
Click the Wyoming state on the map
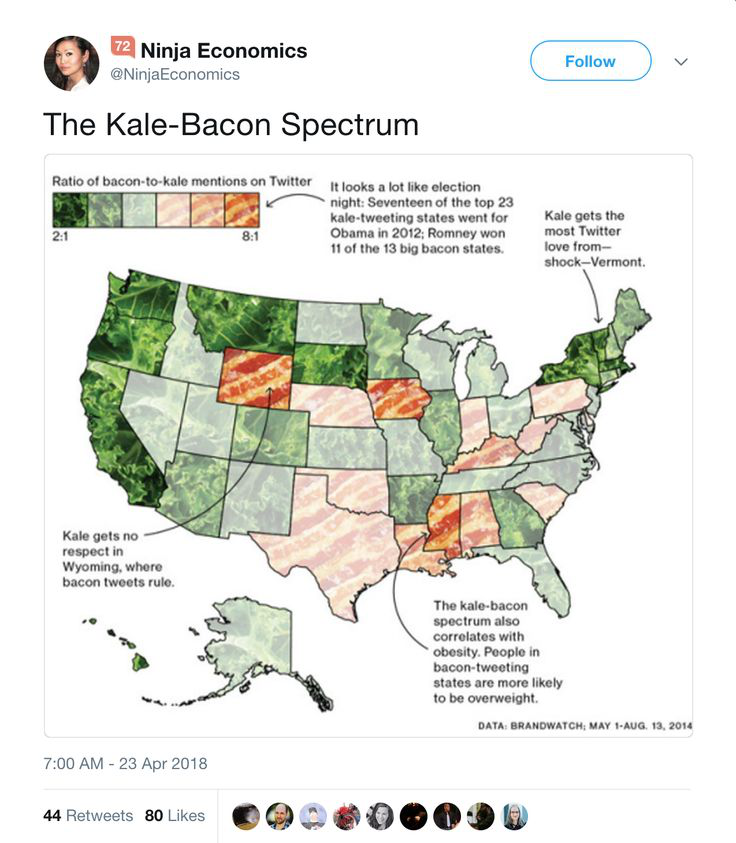tap(256, 378)
